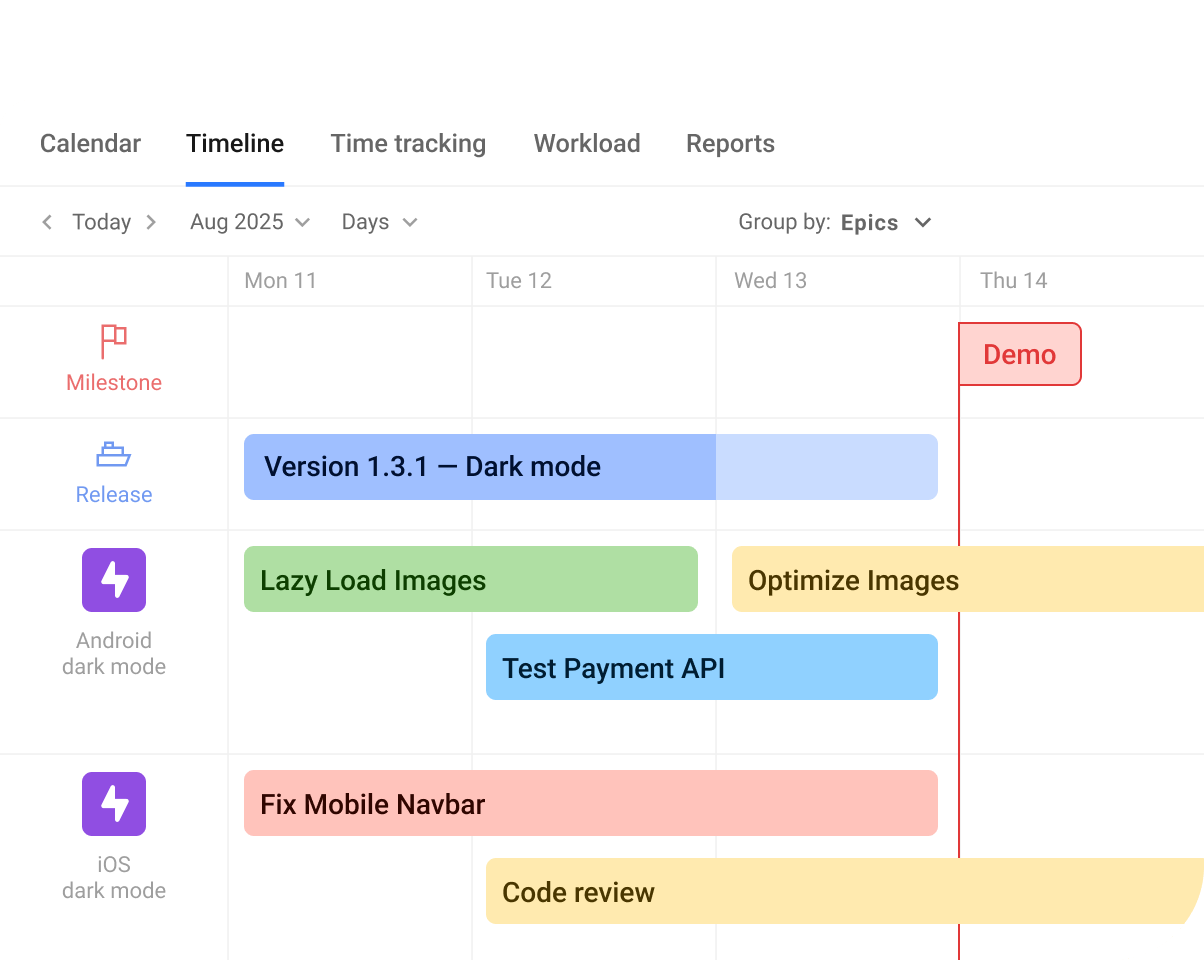
Task: Select the Release ship icon
Action: (113, 452)
